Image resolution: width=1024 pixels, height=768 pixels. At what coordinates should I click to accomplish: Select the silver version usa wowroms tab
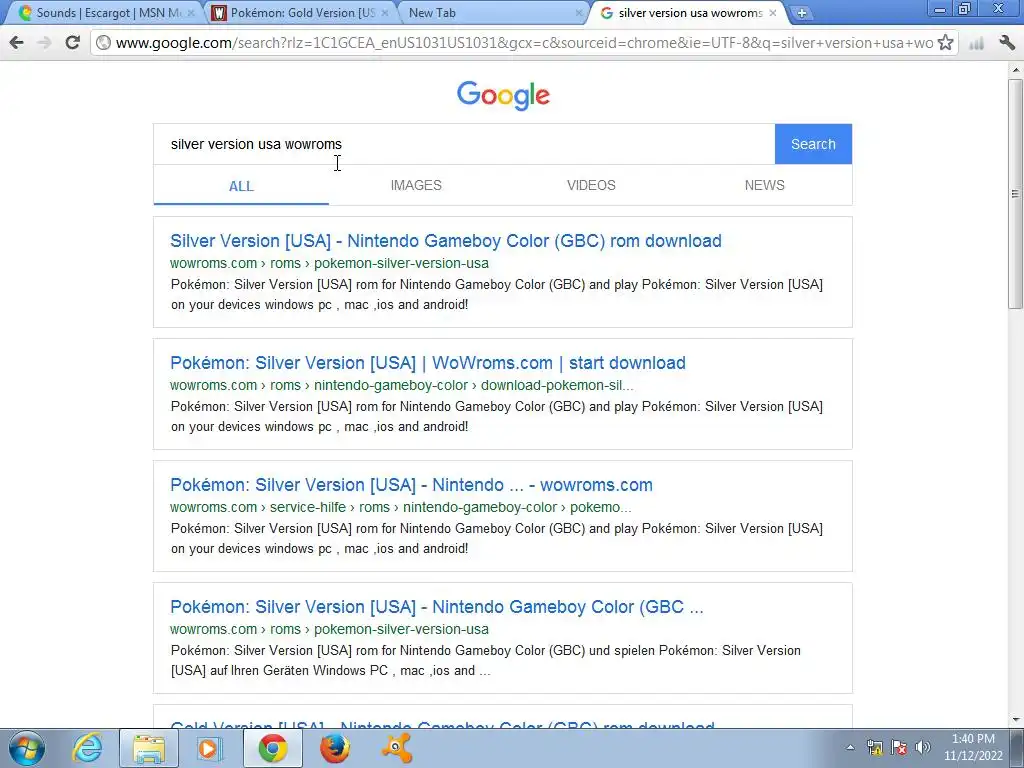coord(687,13)
